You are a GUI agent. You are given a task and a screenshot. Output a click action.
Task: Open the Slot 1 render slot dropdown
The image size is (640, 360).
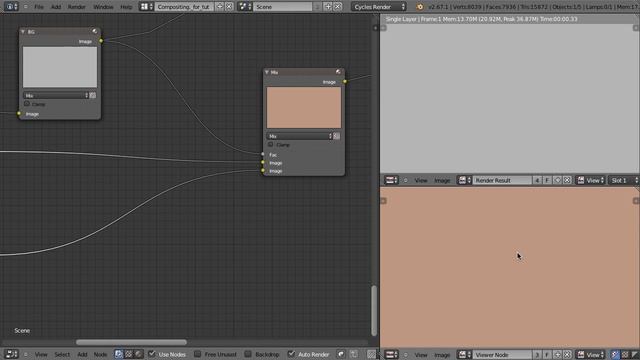[623, 180]
